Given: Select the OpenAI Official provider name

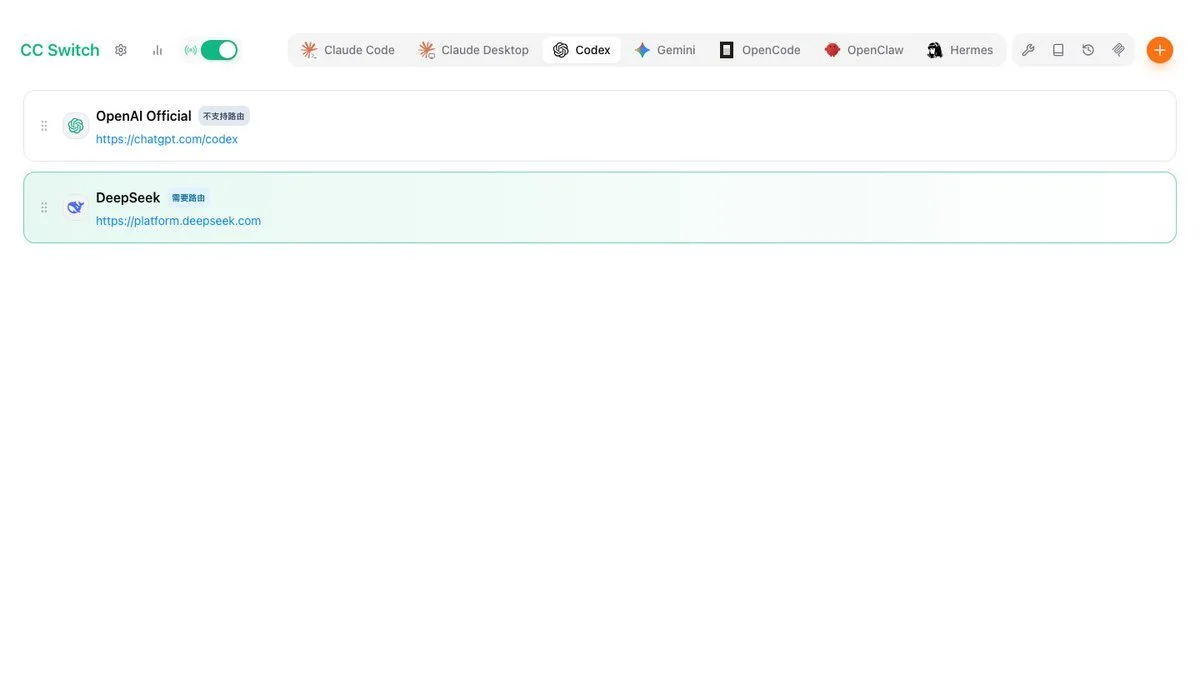Looking at the screenshot, I should point(143,116).
